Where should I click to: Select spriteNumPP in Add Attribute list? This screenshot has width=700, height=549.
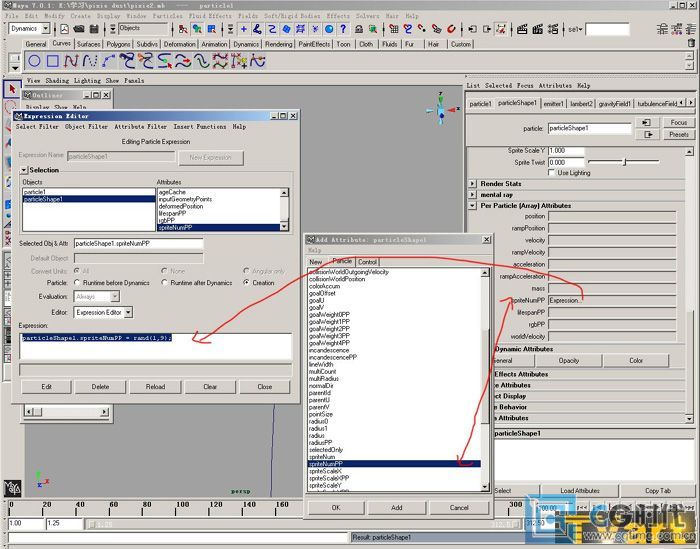click(x=394, y=464)
